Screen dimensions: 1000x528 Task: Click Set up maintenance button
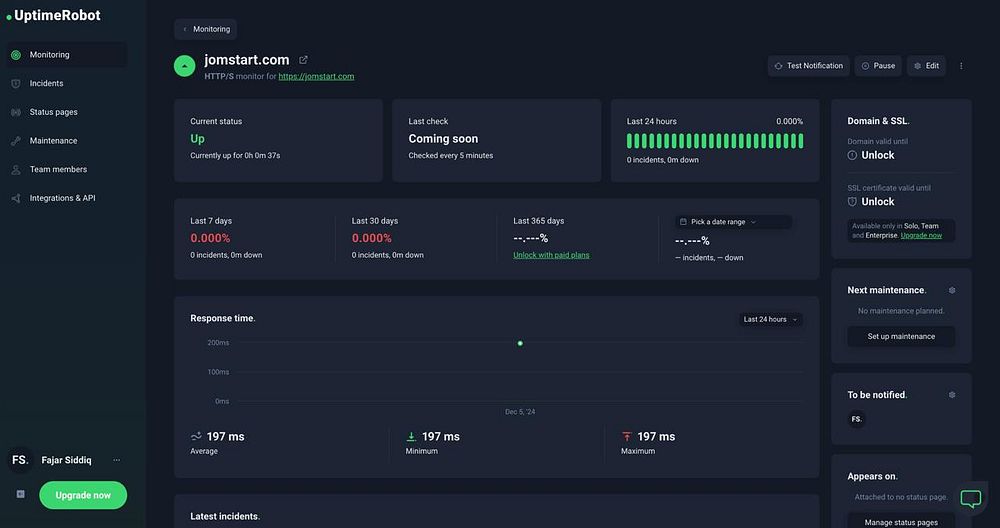(x=901, y=337)
